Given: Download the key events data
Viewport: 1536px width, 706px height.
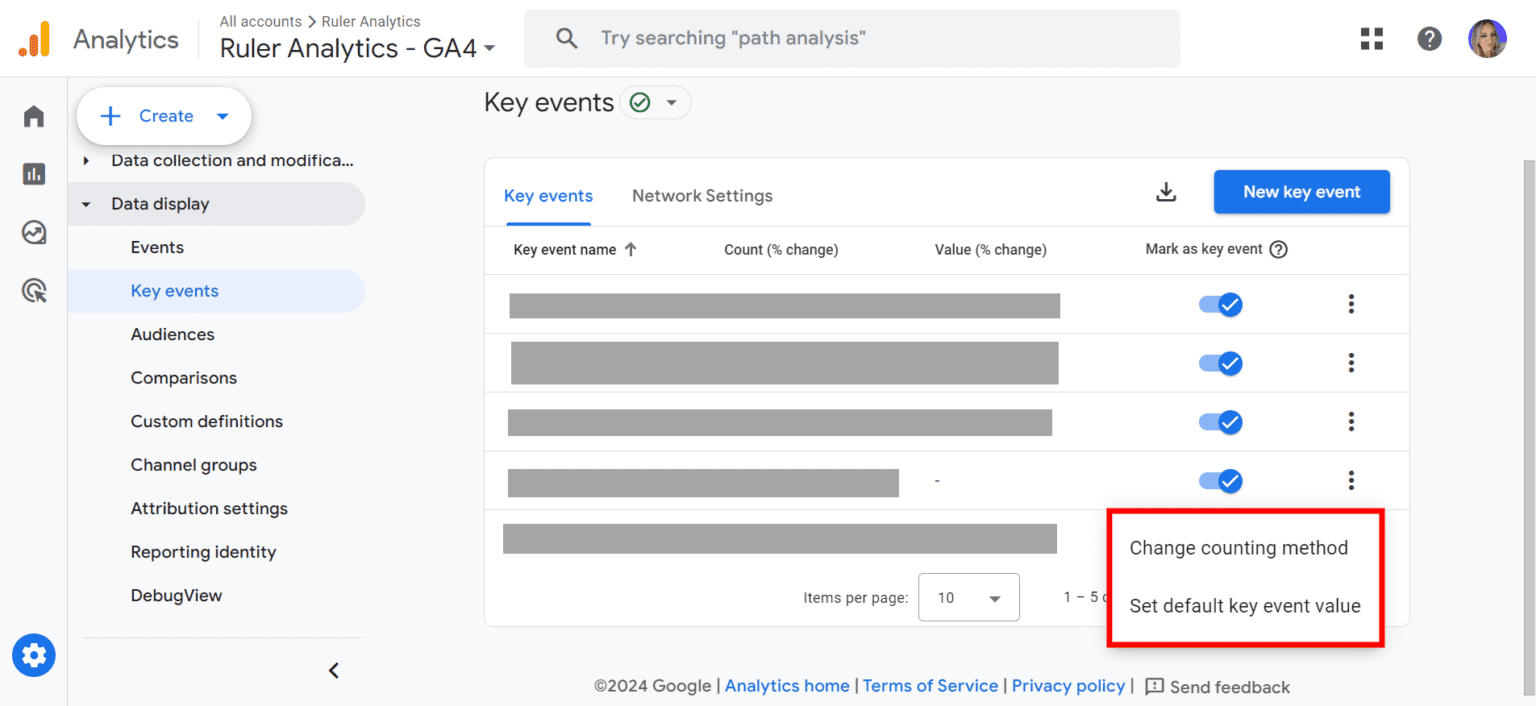Looking at the screenshot, I should 1166,192.
